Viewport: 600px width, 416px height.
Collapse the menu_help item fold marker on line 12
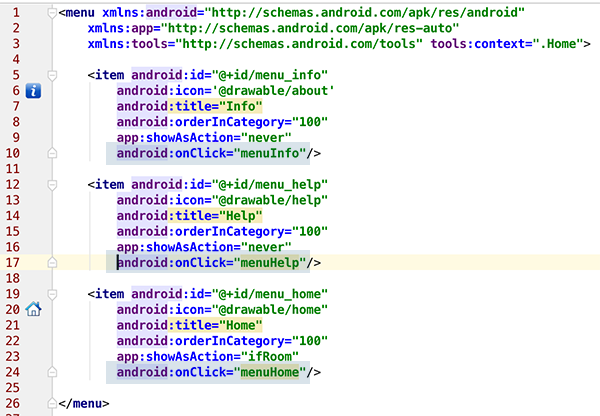point(52,185)
